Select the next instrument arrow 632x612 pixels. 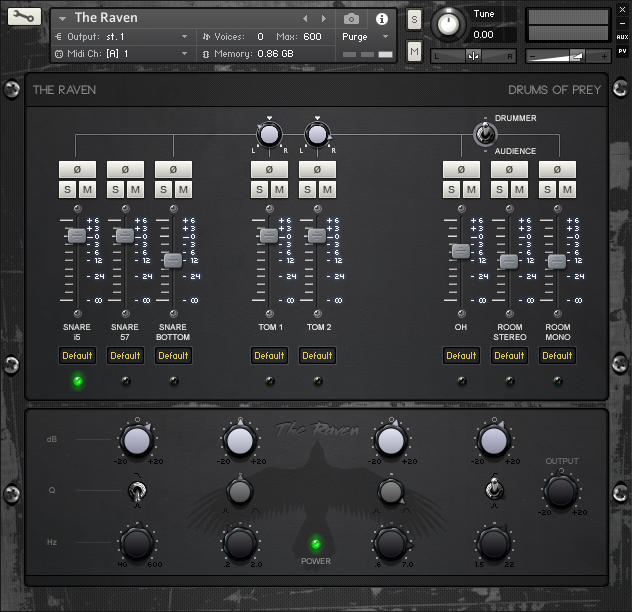point(325,18)
